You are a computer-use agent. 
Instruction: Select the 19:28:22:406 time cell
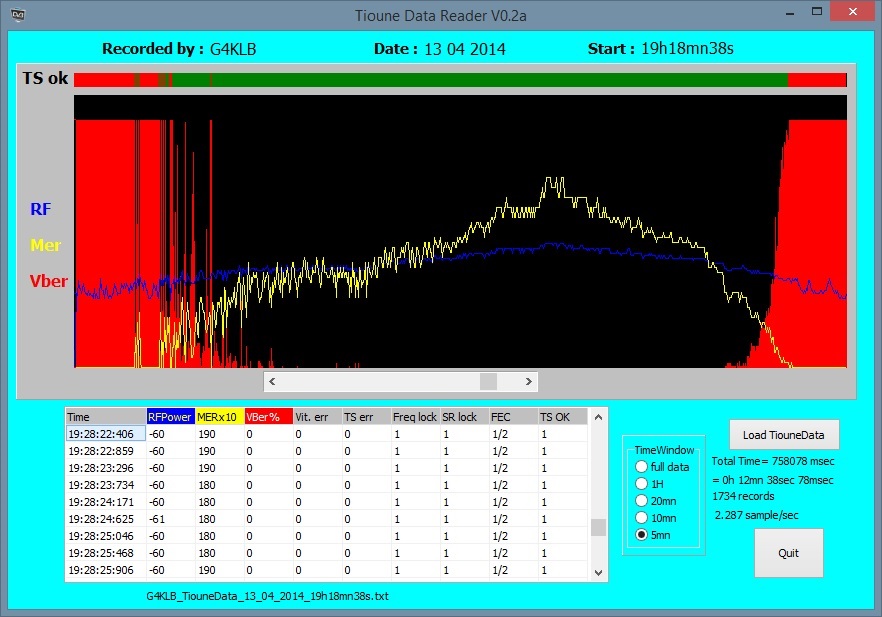(105, 434)
